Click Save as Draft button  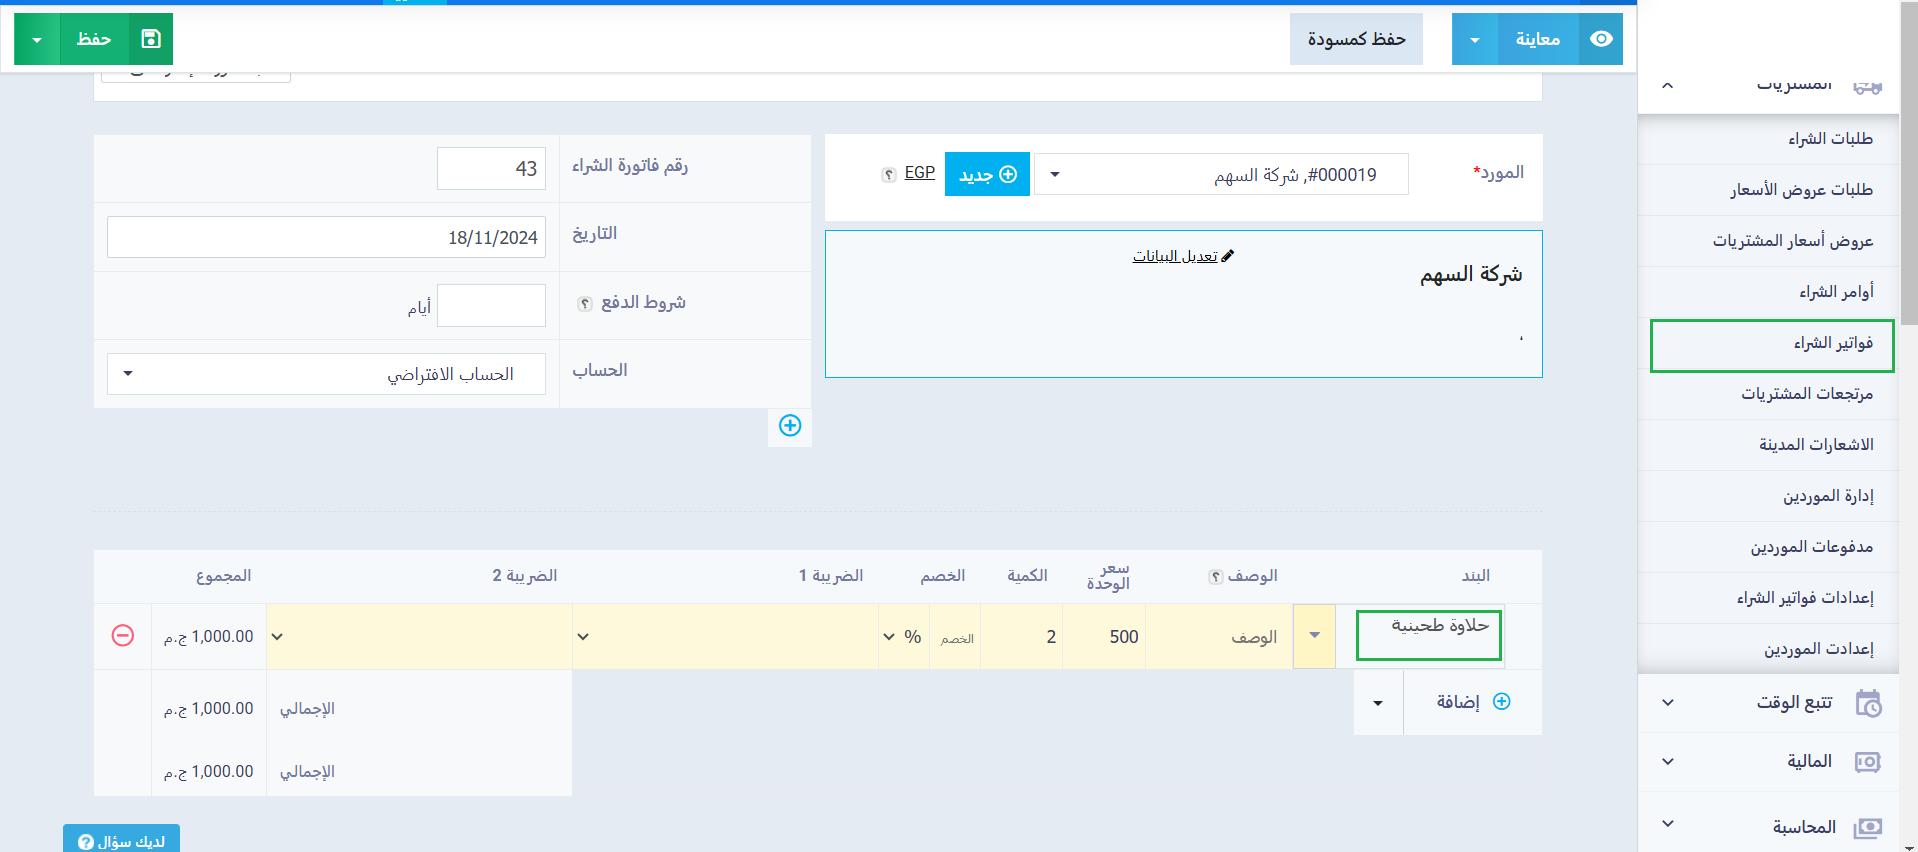1355,39
